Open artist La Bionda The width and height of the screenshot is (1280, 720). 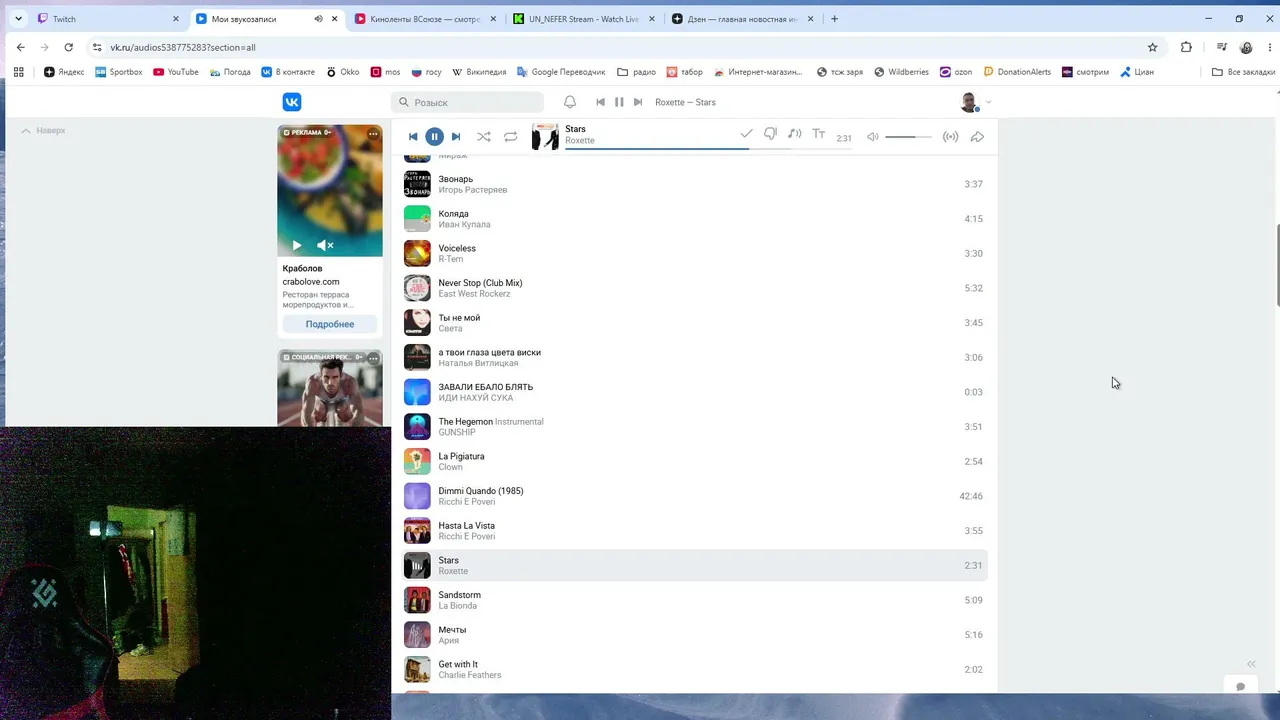(457, 606)
